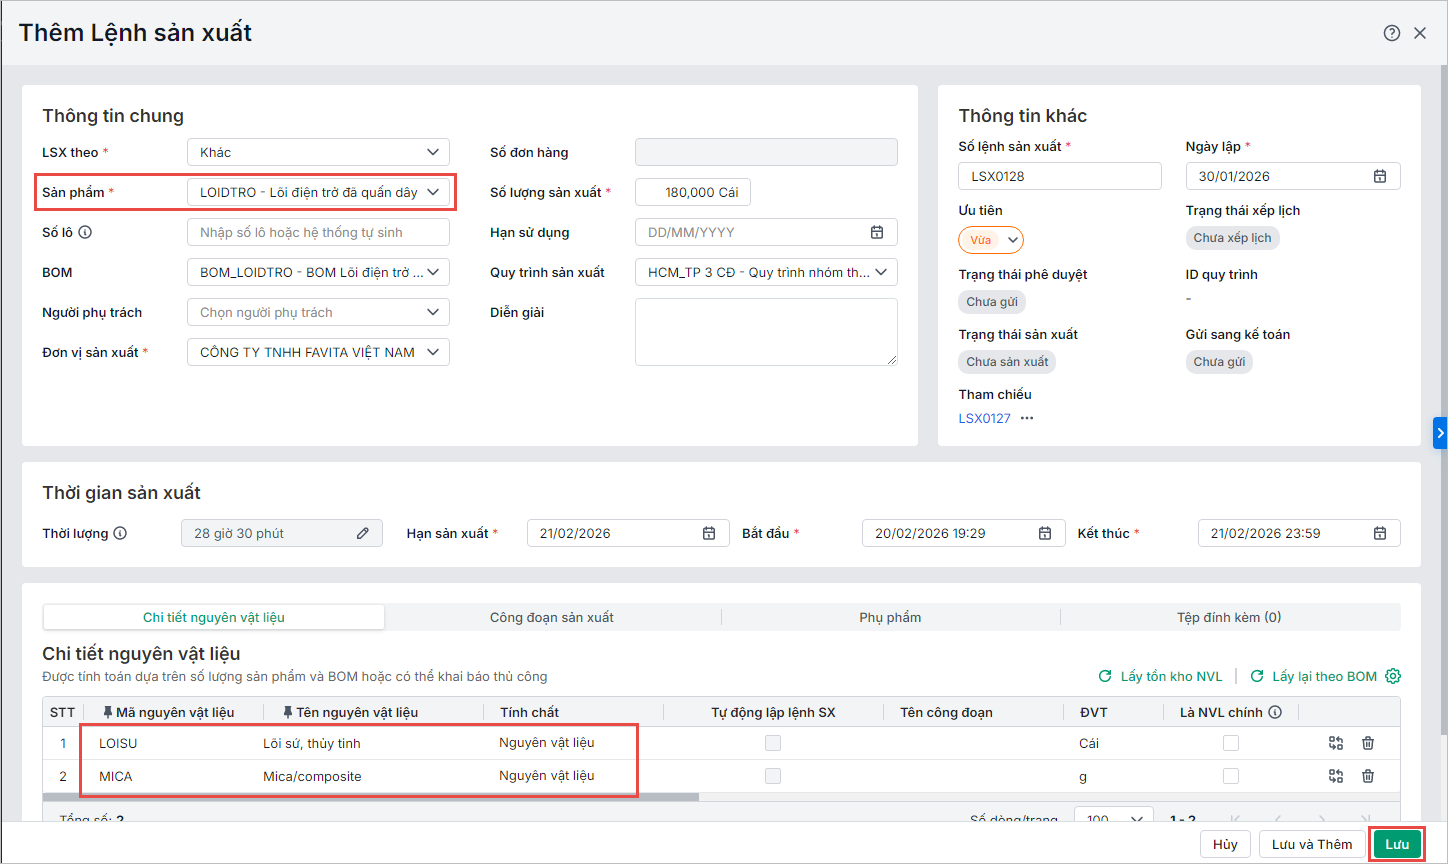Open the LSX0127 reference link
The width and height of the screenshot is (1448, 864).
click(x=984, y=418)
